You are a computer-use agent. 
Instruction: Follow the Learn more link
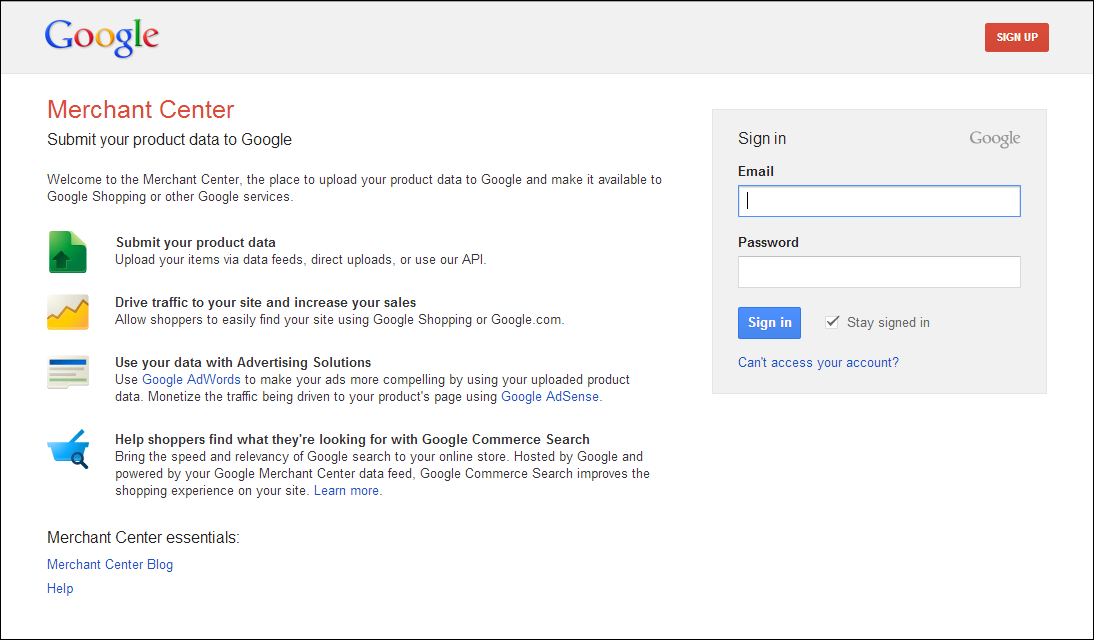(346, 491)
